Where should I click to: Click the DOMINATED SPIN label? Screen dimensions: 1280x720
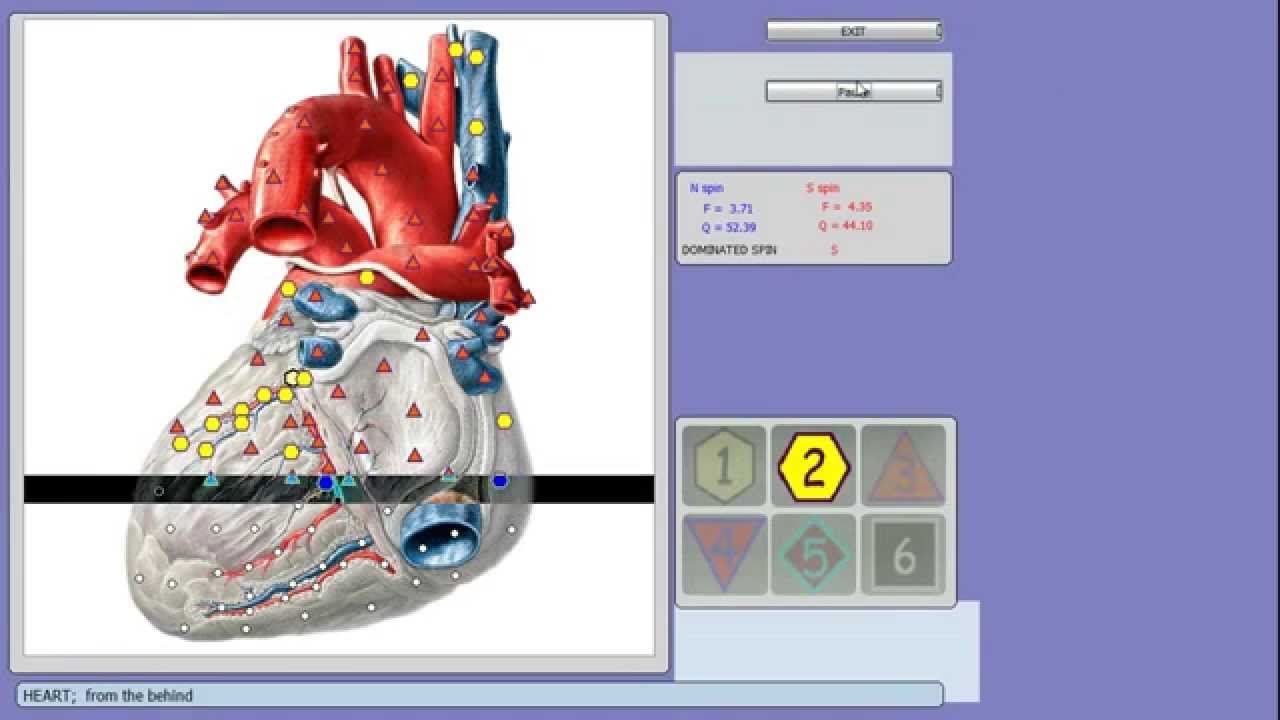(x=729, y=250)
